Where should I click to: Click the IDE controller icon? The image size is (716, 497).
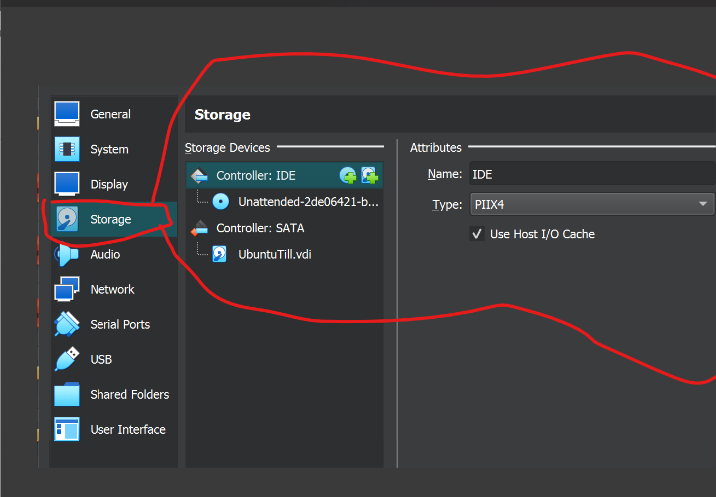tap(199, 175)
